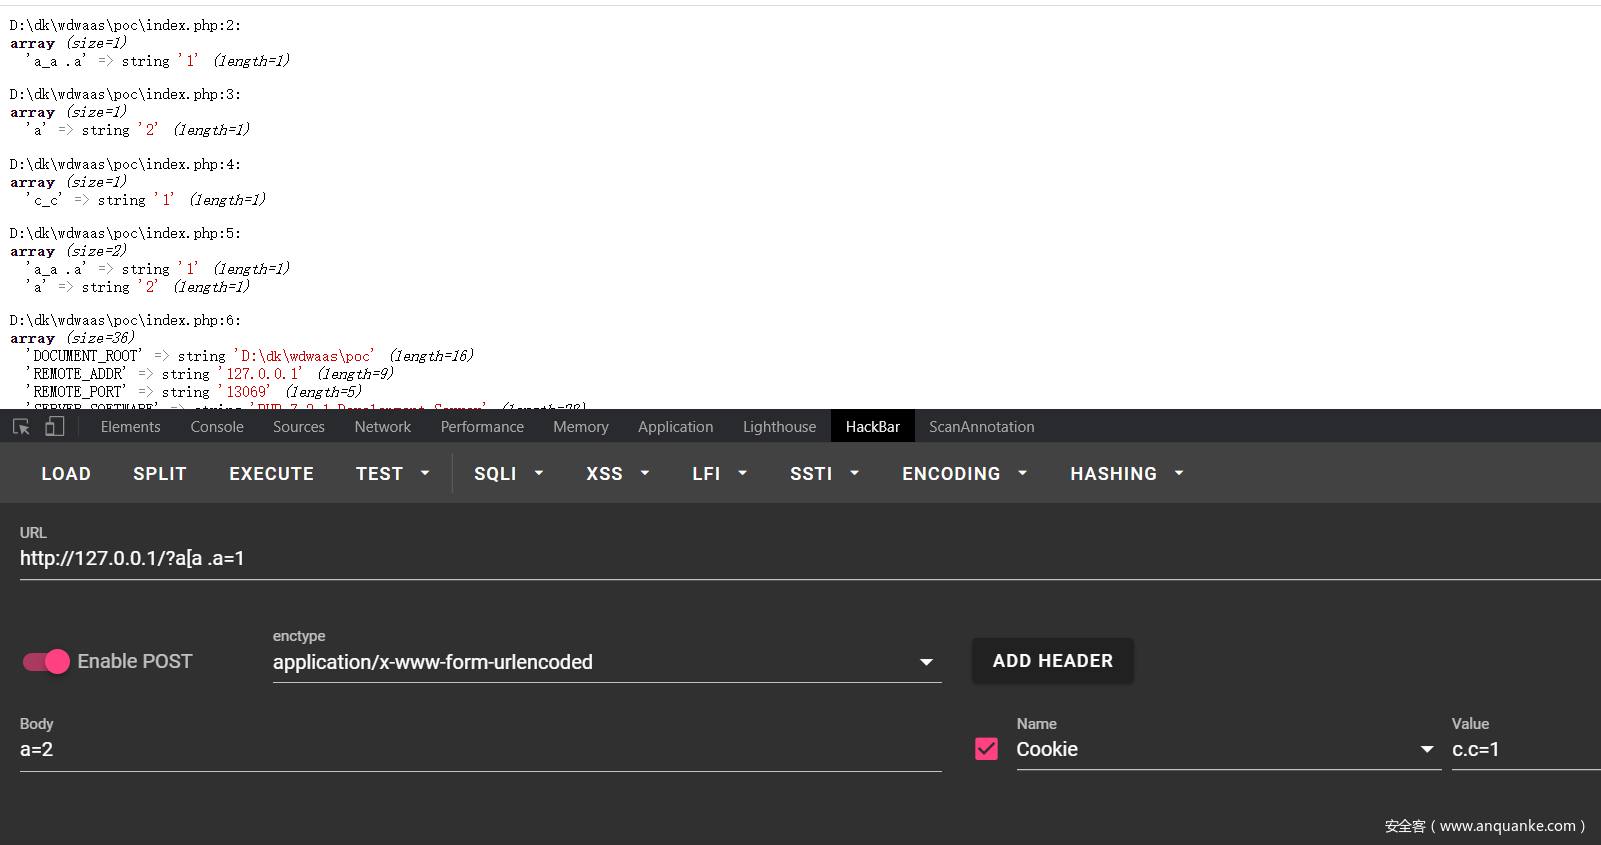Expand the Cookie header name dropdown
This screenshot has height=845, width=1601.
(x=1426, y=750)
